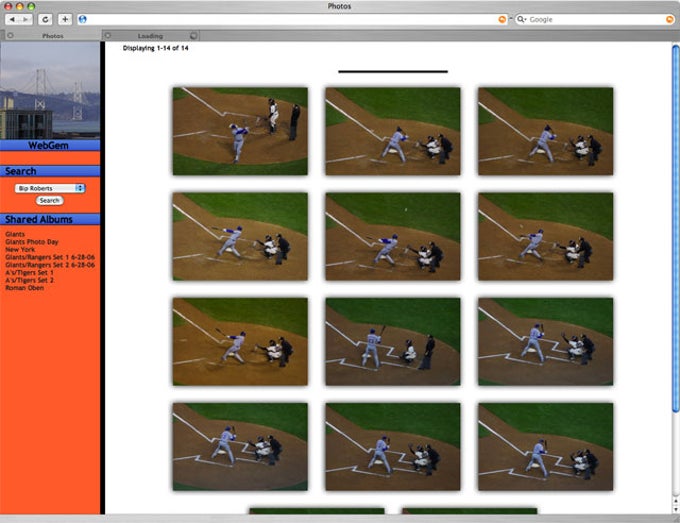Close the Photos tab with its close icon
680x523 pixels.
tap(10, 36)
